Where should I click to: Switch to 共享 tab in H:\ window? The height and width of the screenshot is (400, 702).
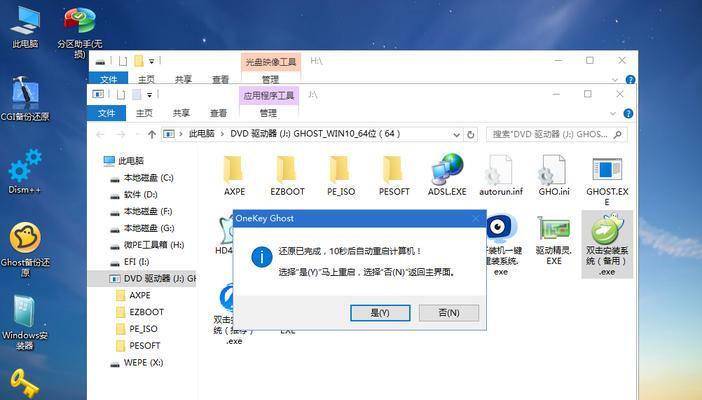pyautogui.click(x=184, y=79)
